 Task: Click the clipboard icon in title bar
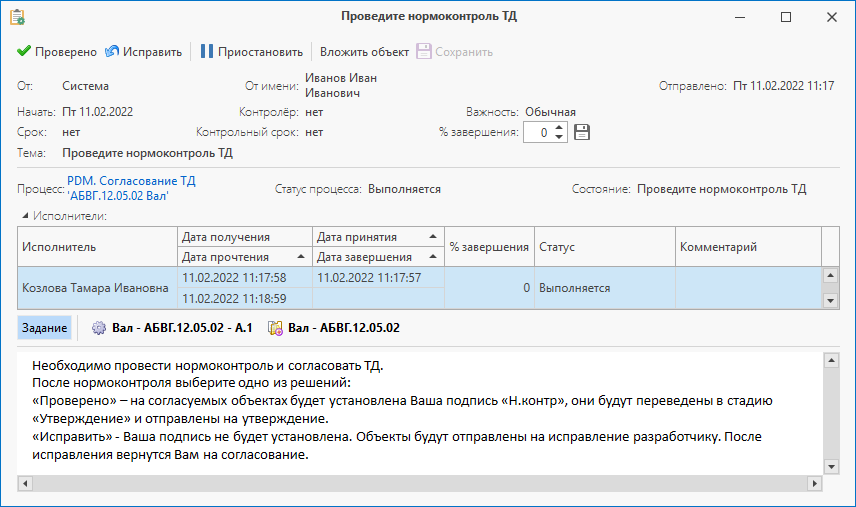pos(17,17)
